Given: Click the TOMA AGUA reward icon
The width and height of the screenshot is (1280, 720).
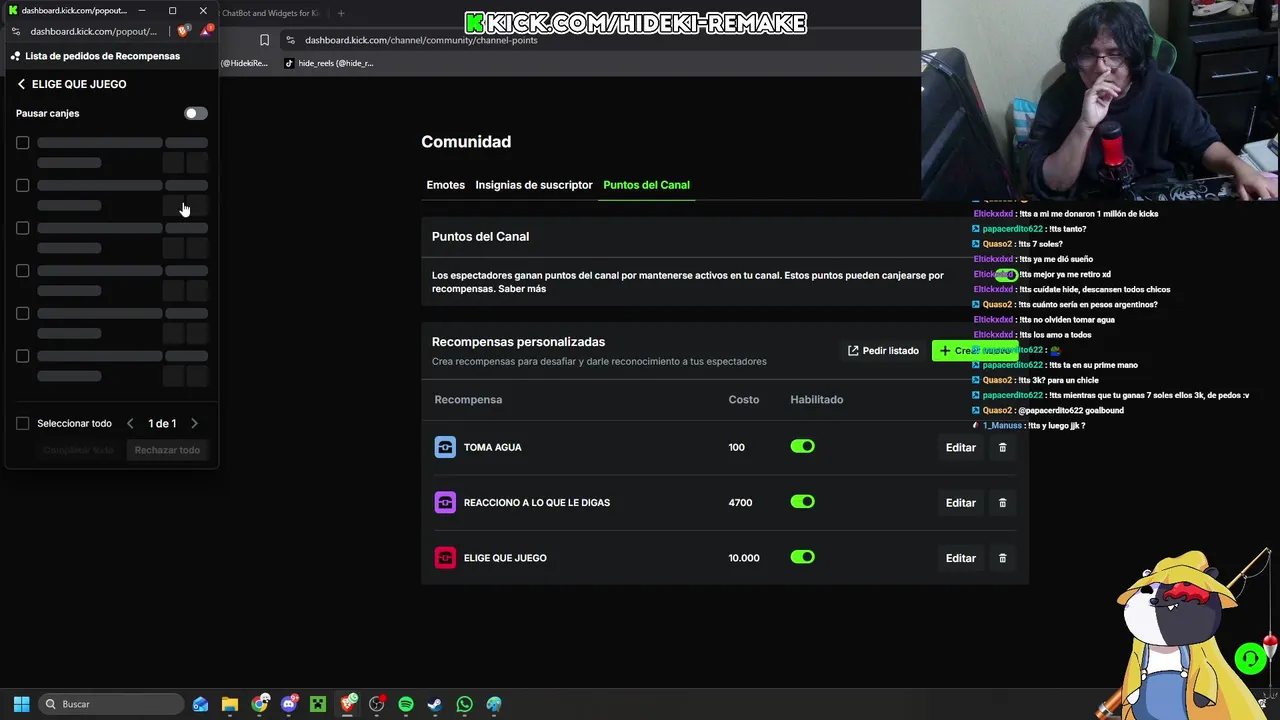Looking at the screenshot, I should click(445, 447).
